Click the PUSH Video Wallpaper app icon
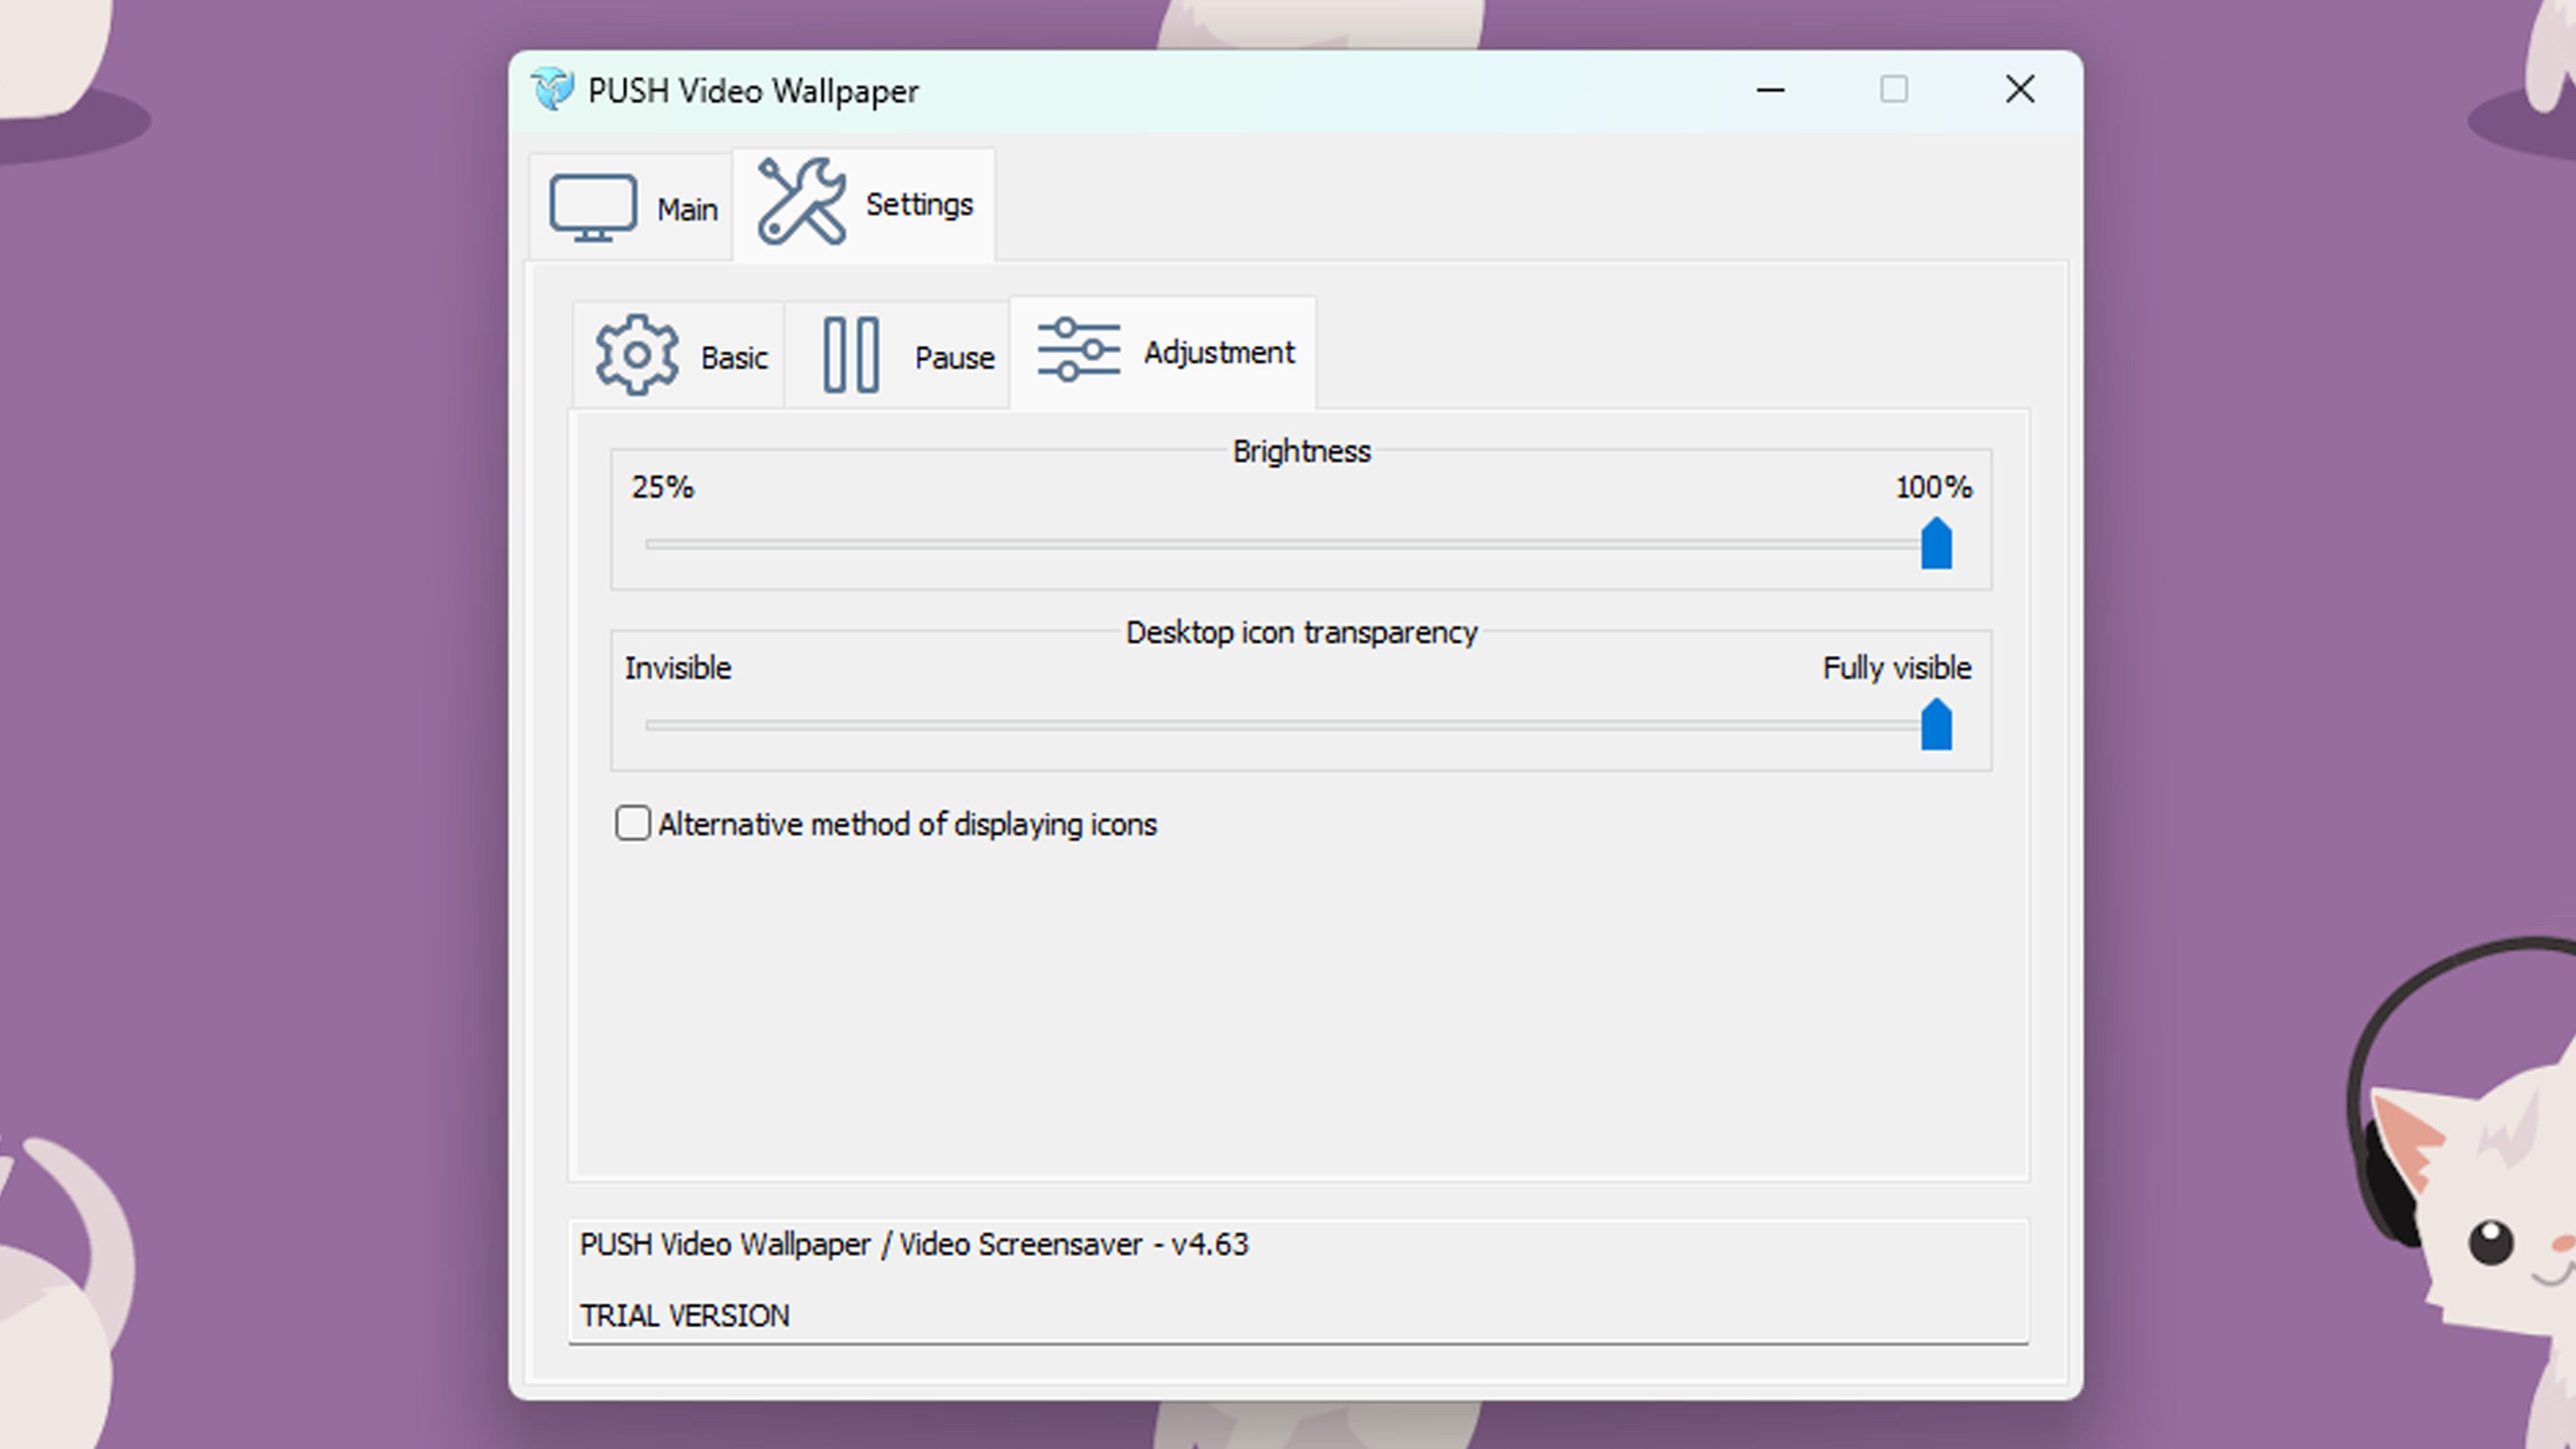Viewport: 2576px width, 1449px height. coord(552,90)
